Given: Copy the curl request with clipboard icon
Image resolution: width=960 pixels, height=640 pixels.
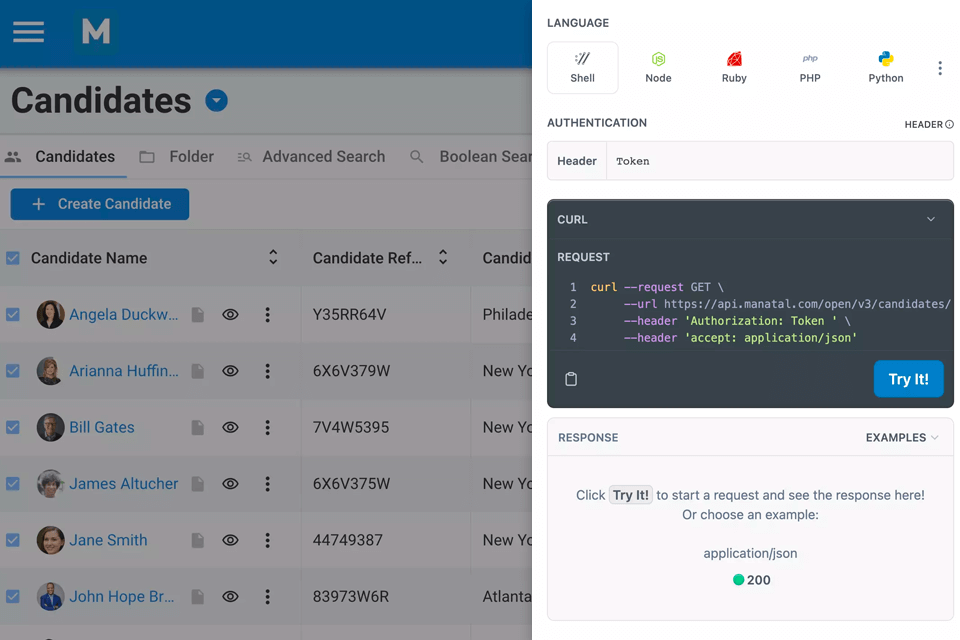Looking at the screenshot, I should [x=571, y=379].
